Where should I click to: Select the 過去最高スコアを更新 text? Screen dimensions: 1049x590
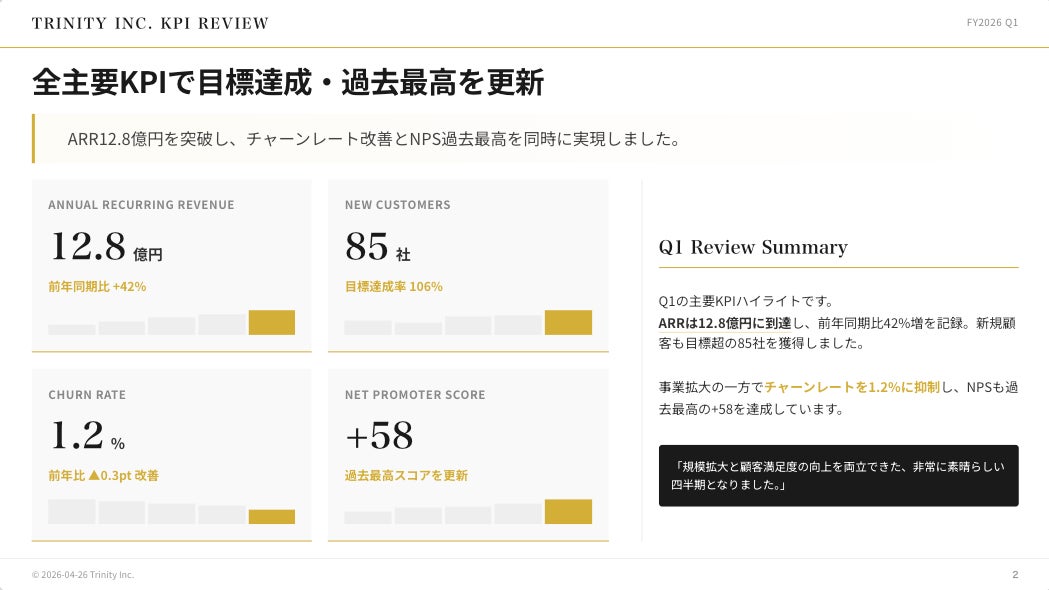(x=406, y=476)
